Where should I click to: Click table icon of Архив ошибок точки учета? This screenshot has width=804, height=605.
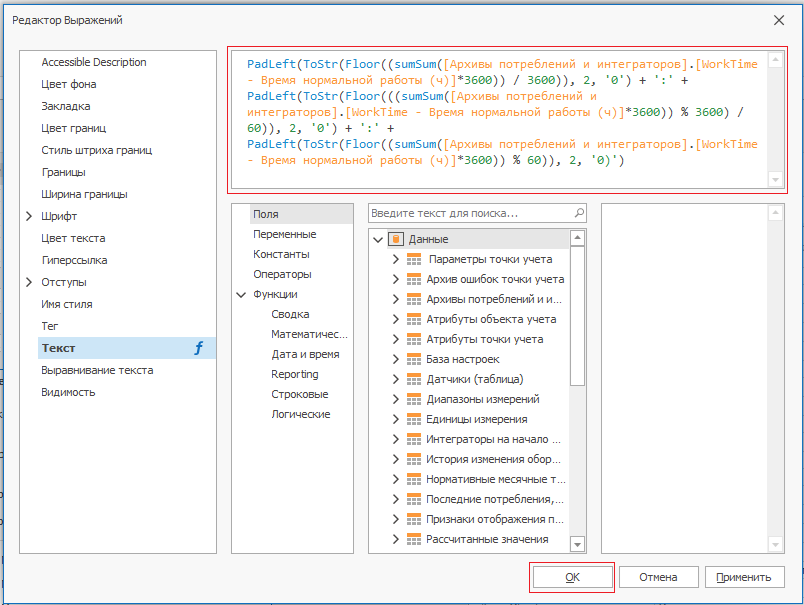[414, 279]
